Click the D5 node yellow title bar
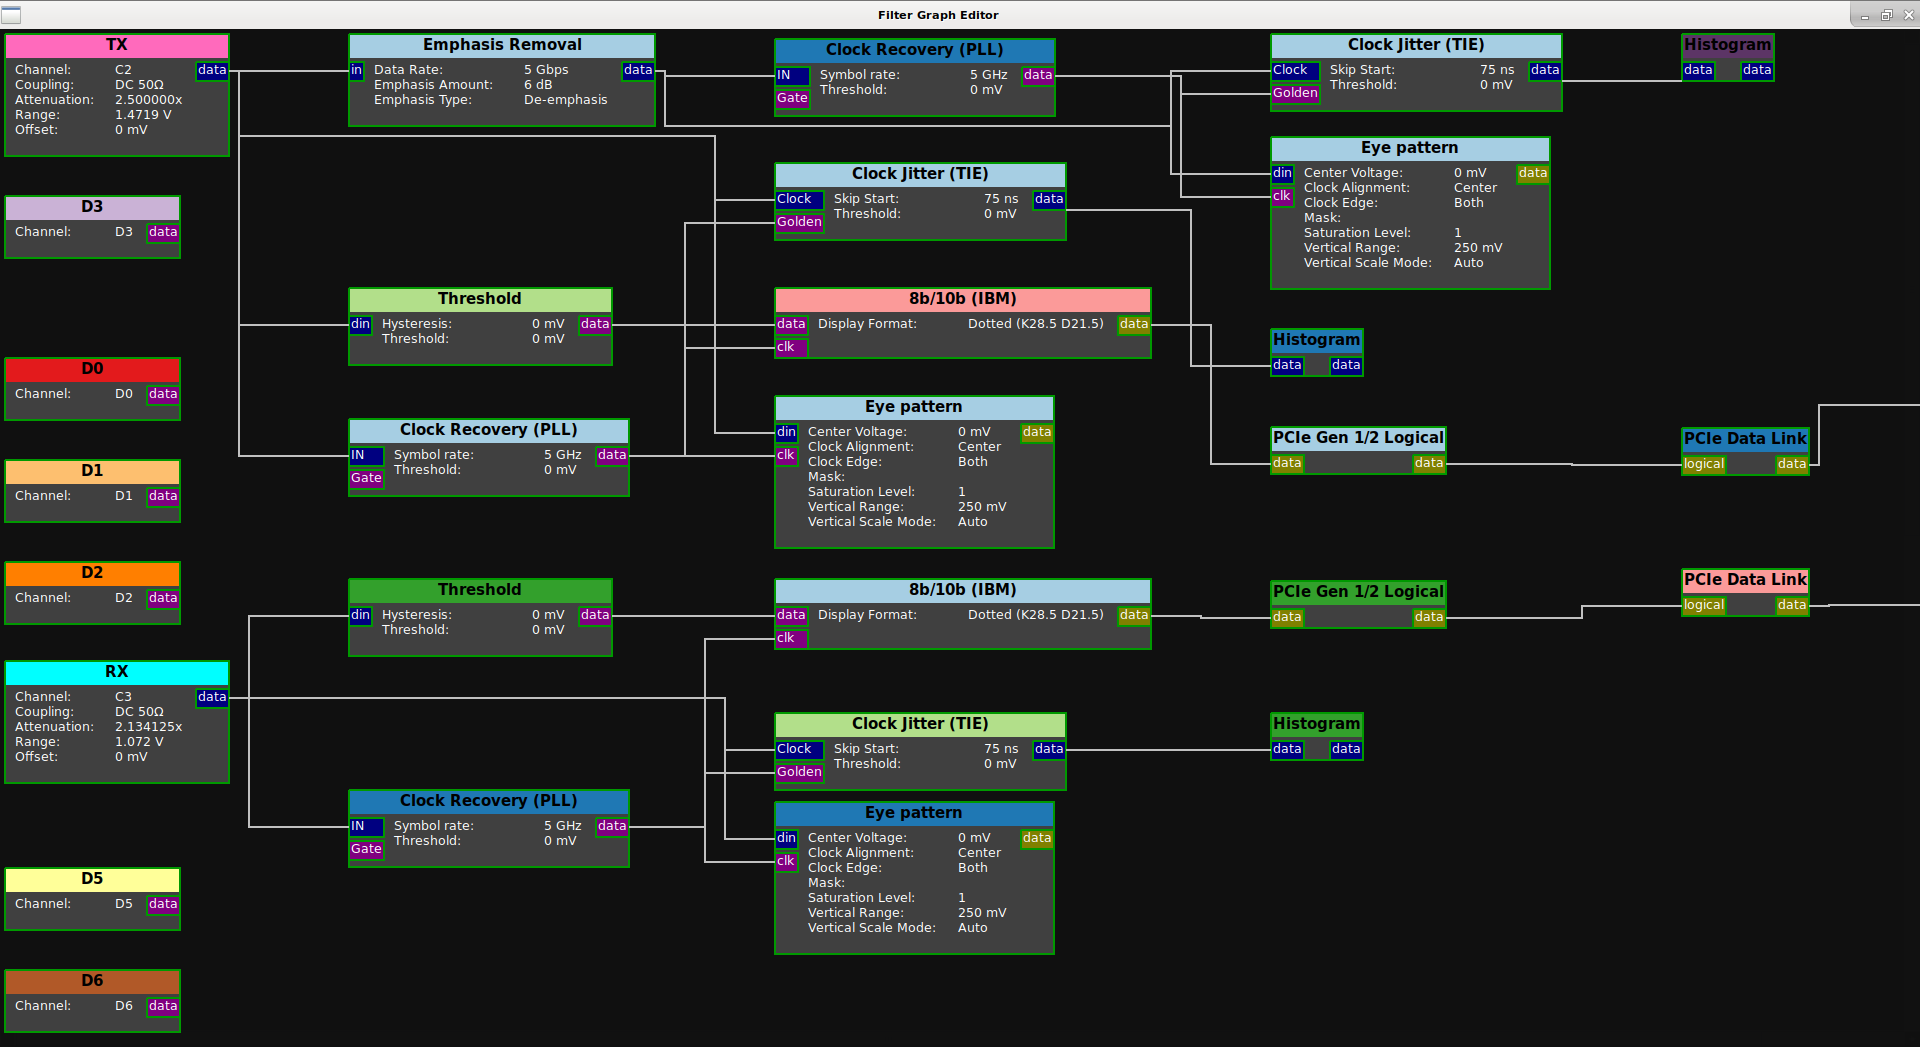 [x=92, y=879]
